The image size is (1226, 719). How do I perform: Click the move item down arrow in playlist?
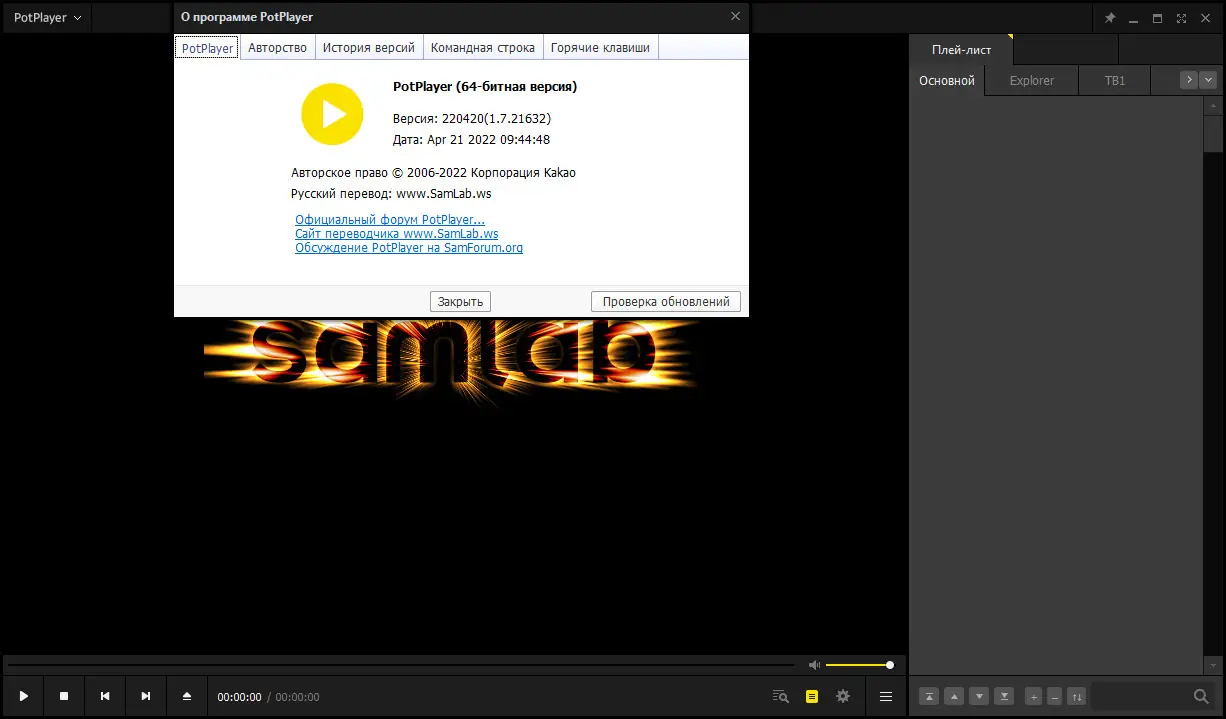pos(979,696)
